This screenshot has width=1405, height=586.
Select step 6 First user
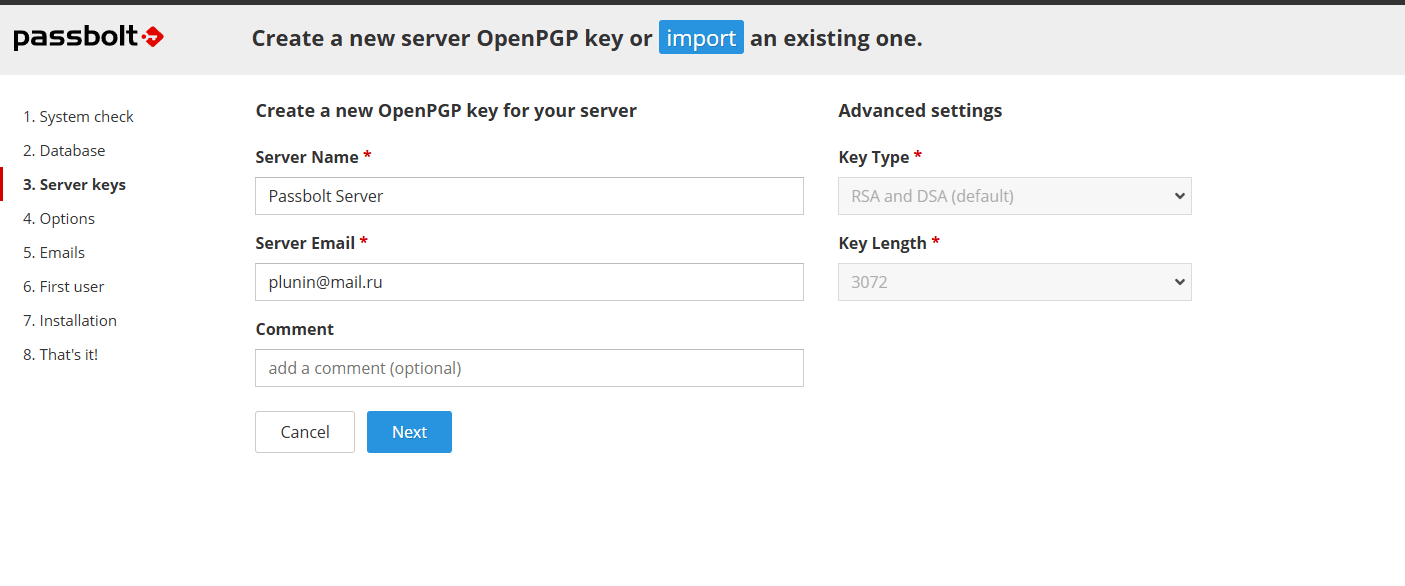click(x=64, y=287)
